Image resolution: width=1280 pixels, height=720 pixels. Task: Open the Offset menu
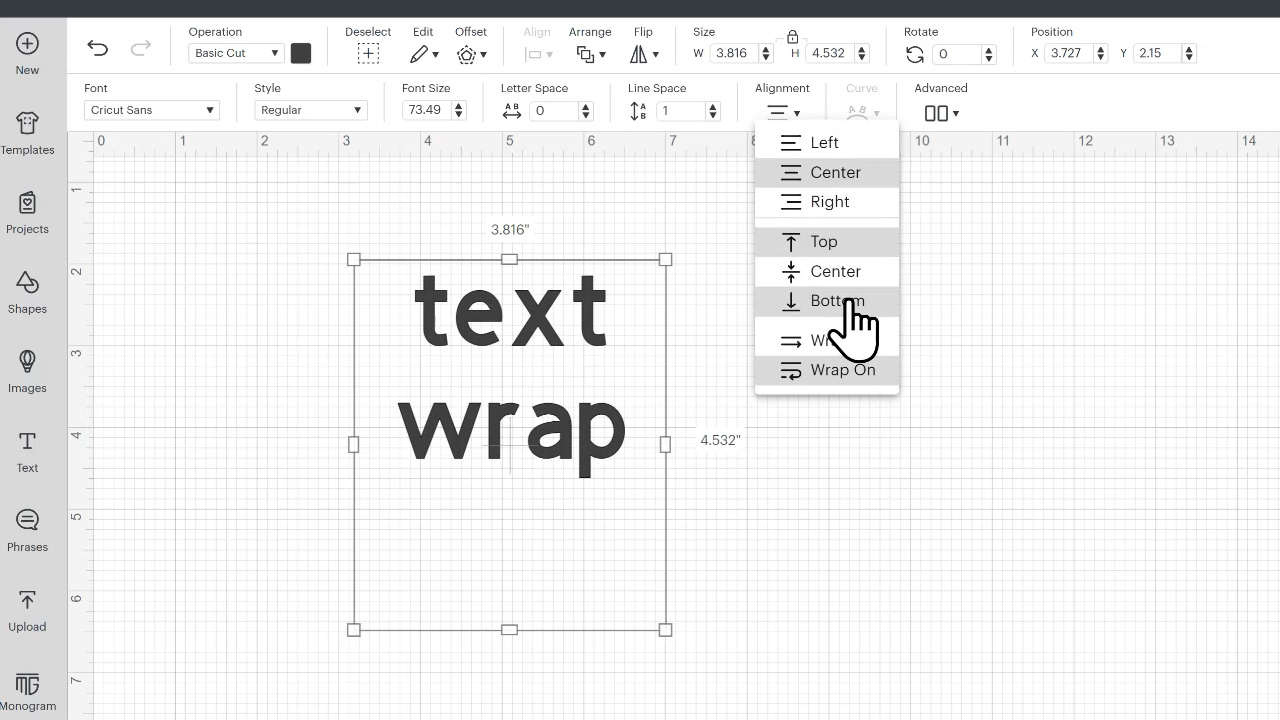471,54
